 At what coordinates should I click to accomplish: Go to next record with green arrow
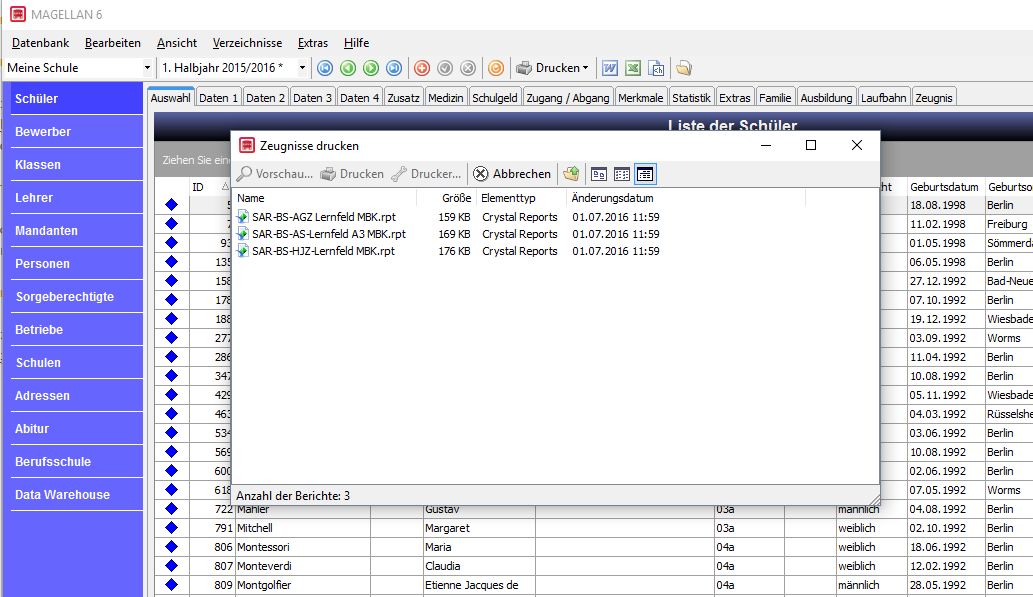coord(371,68)
